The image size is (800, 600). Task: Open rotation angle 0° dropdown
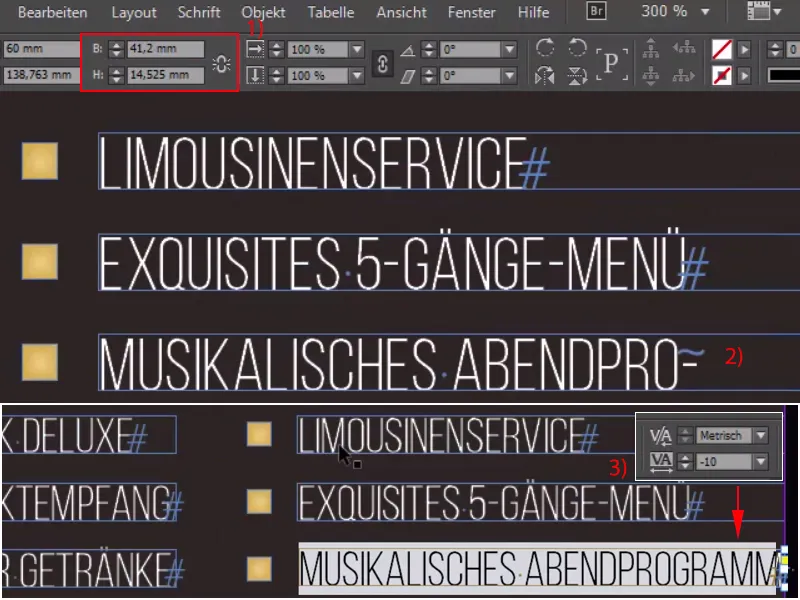pyautogui.click(x=509, y=49)
